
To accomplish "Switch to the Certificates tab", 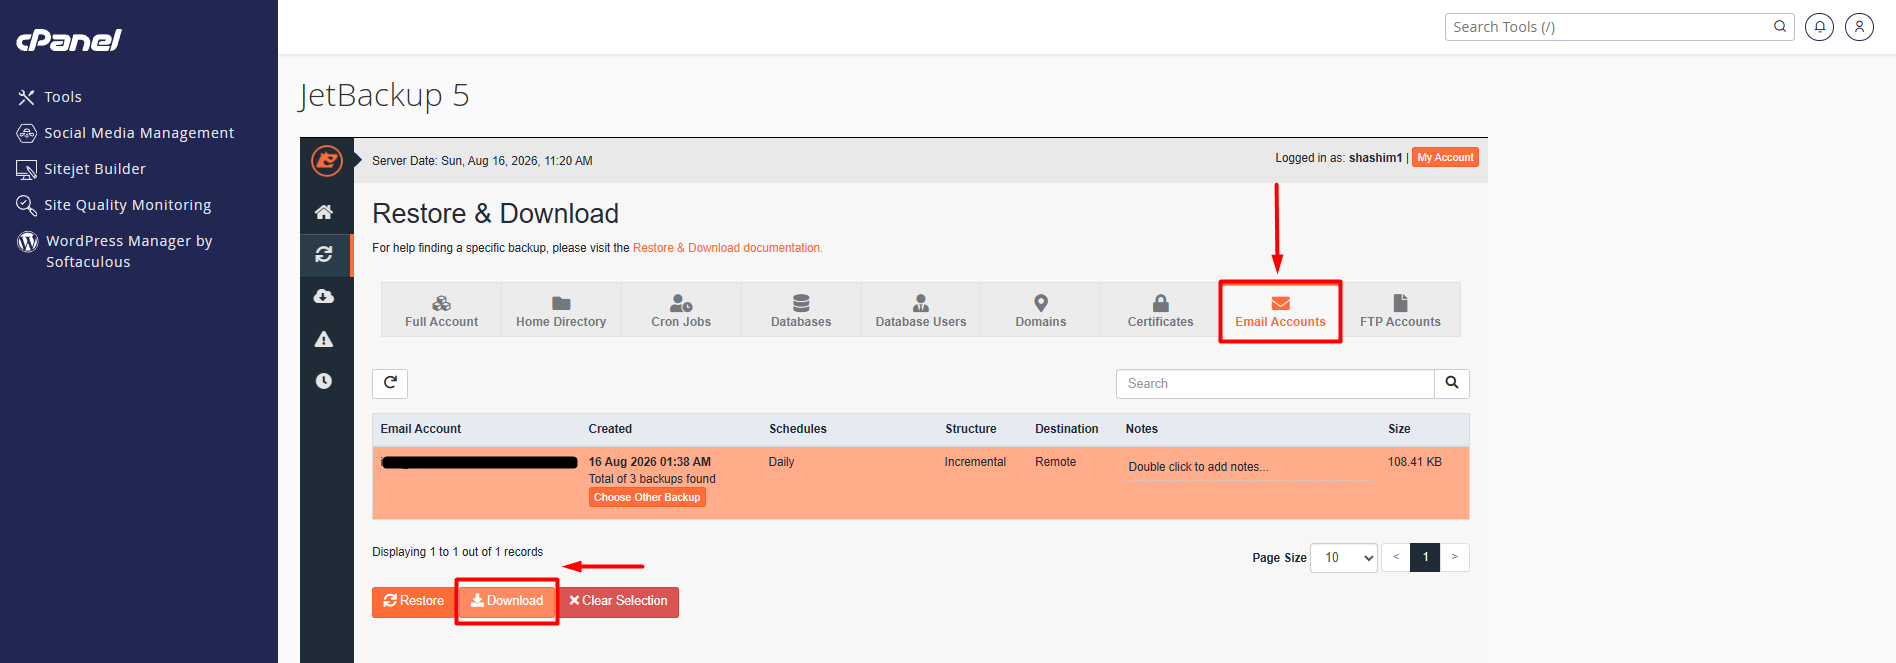I will (x=1160, y=310).
